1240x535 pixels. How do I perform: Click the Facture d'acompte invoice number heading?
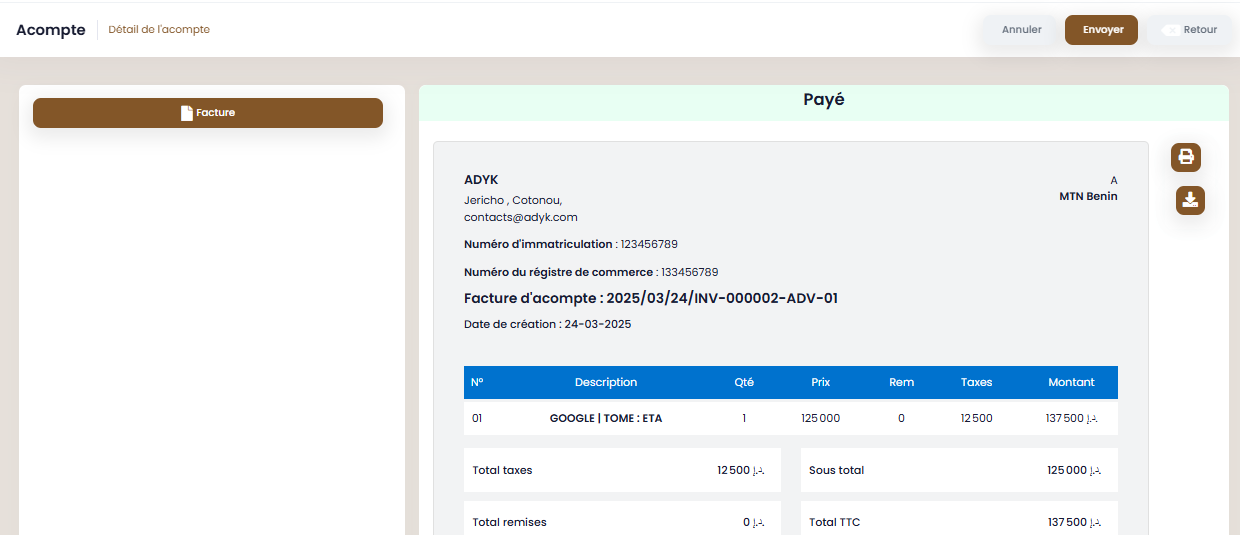tap(651, 298)
